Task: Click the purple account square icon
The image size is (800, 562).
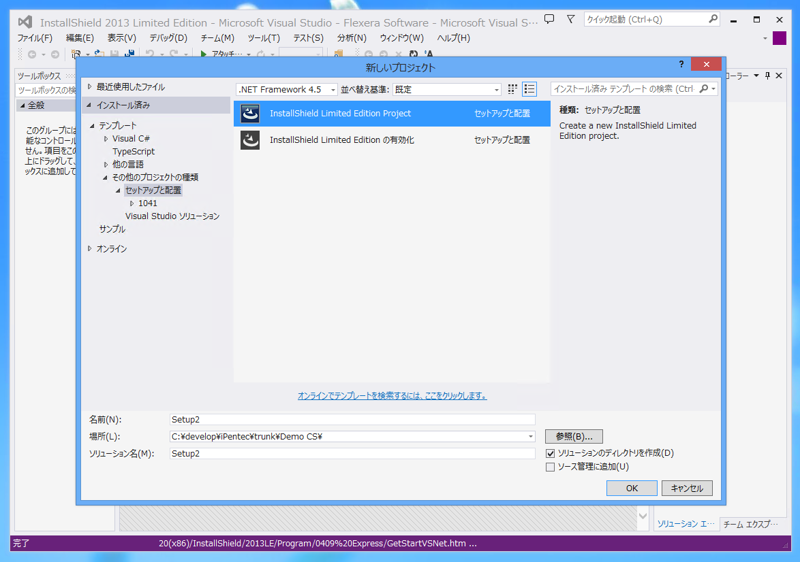Action: [x=779, y=38]
